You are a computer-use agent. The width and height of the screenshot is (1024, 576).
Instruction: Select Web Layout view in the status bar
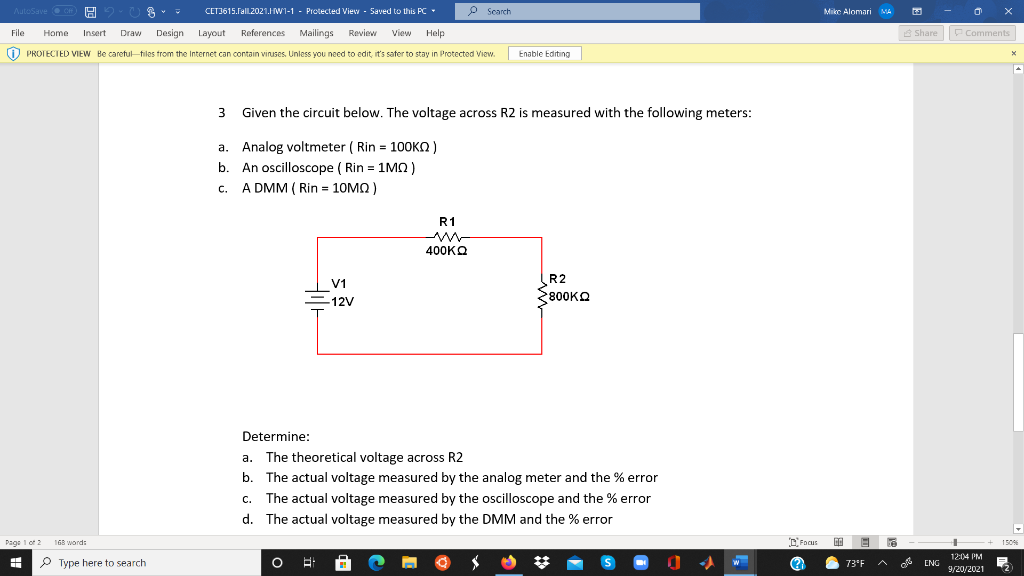(892, 541)
